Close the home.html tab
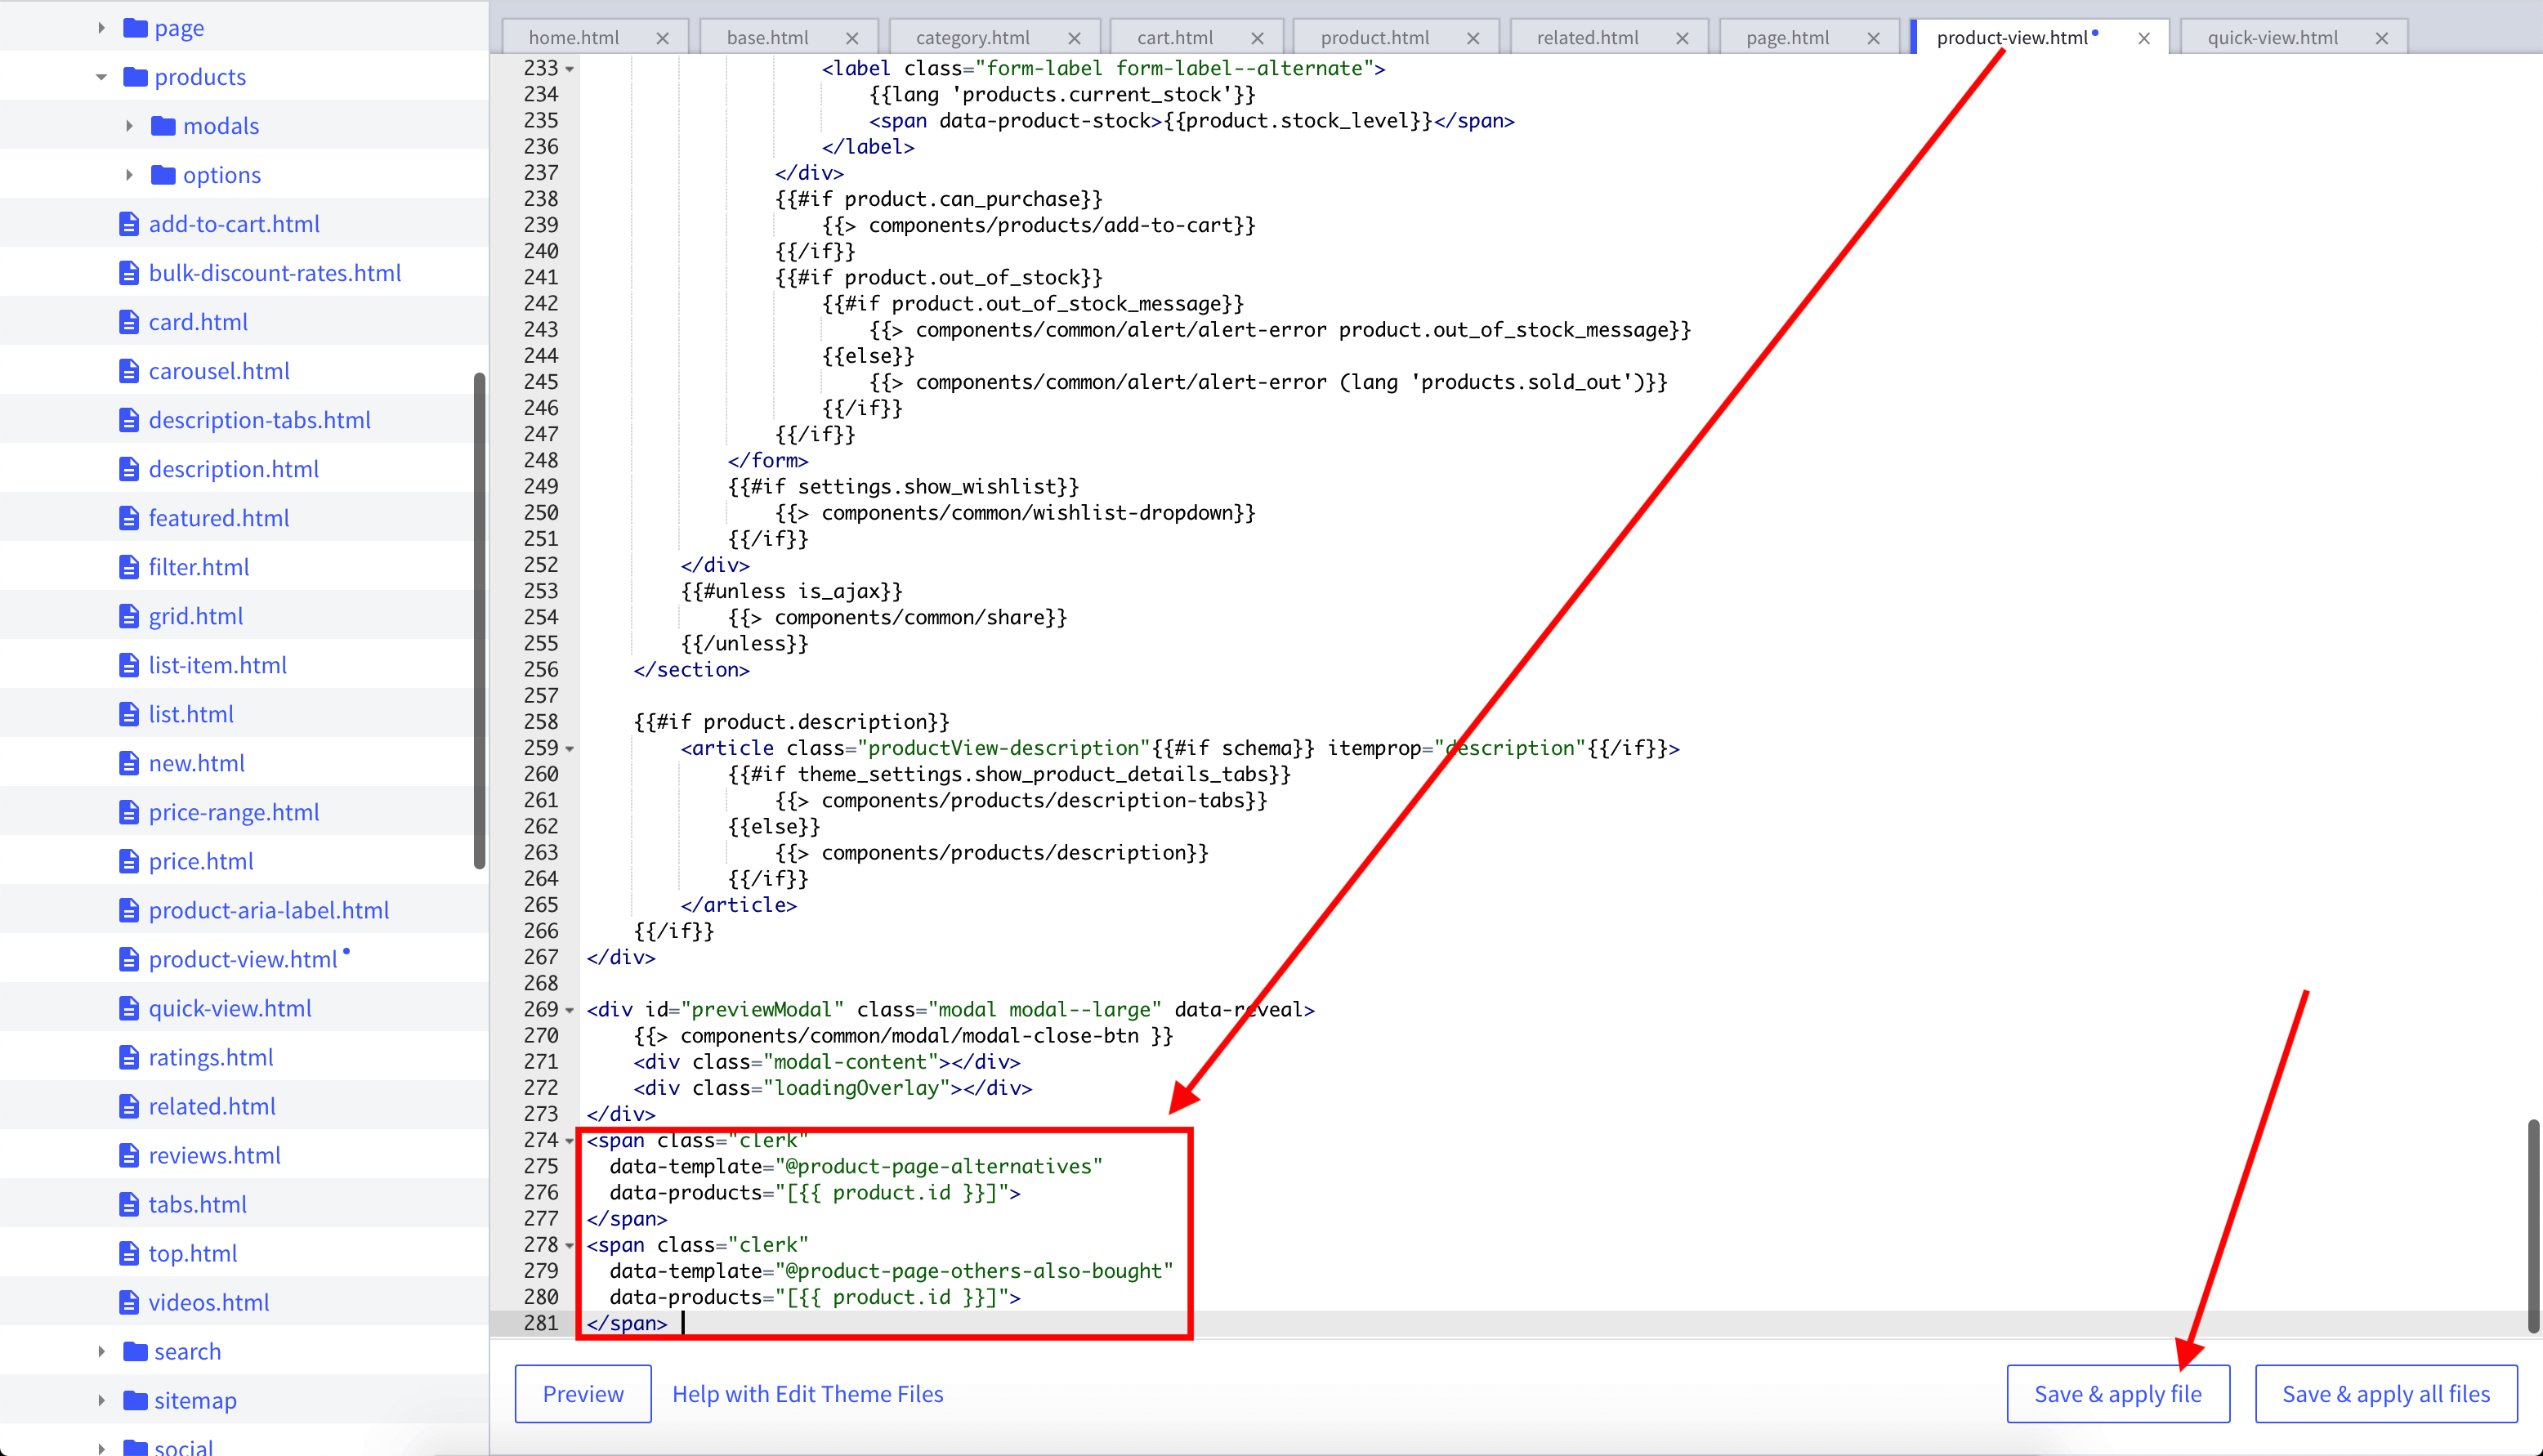Image resolution: width=2543 pixels, height=1456 pixels. click(662, 38)
